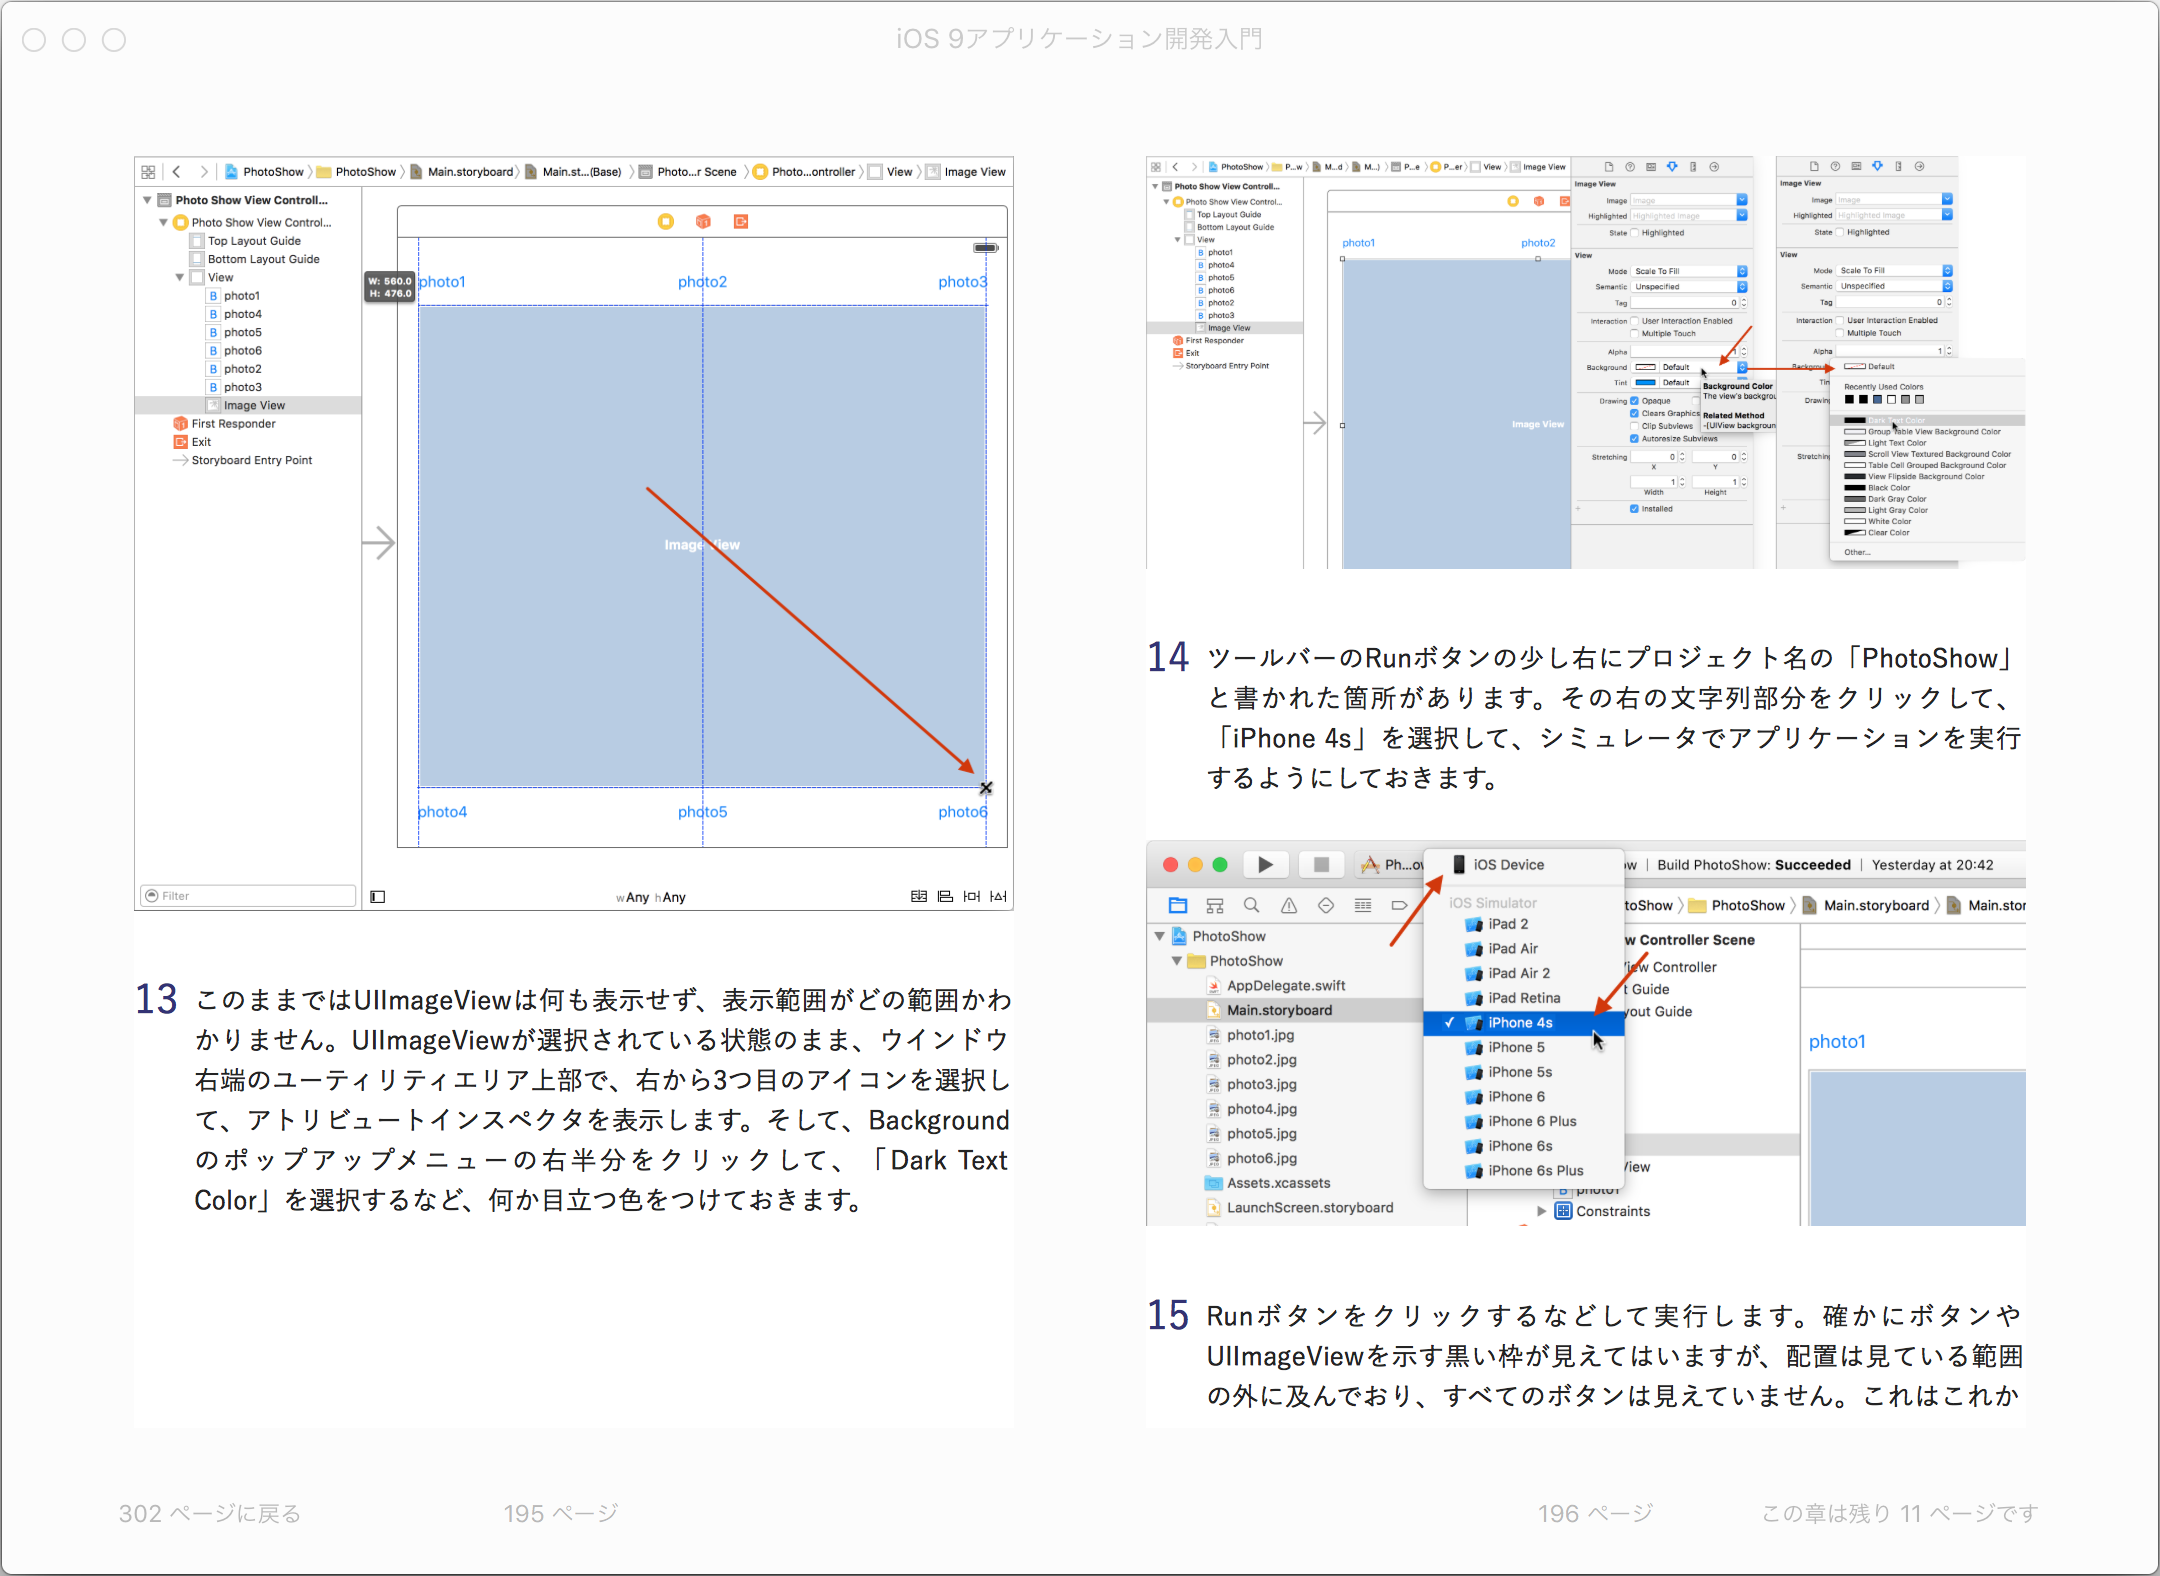Click the Run (play) button in Xcode toolbar
2160x1576 pixels.
tap(1265, 865)
